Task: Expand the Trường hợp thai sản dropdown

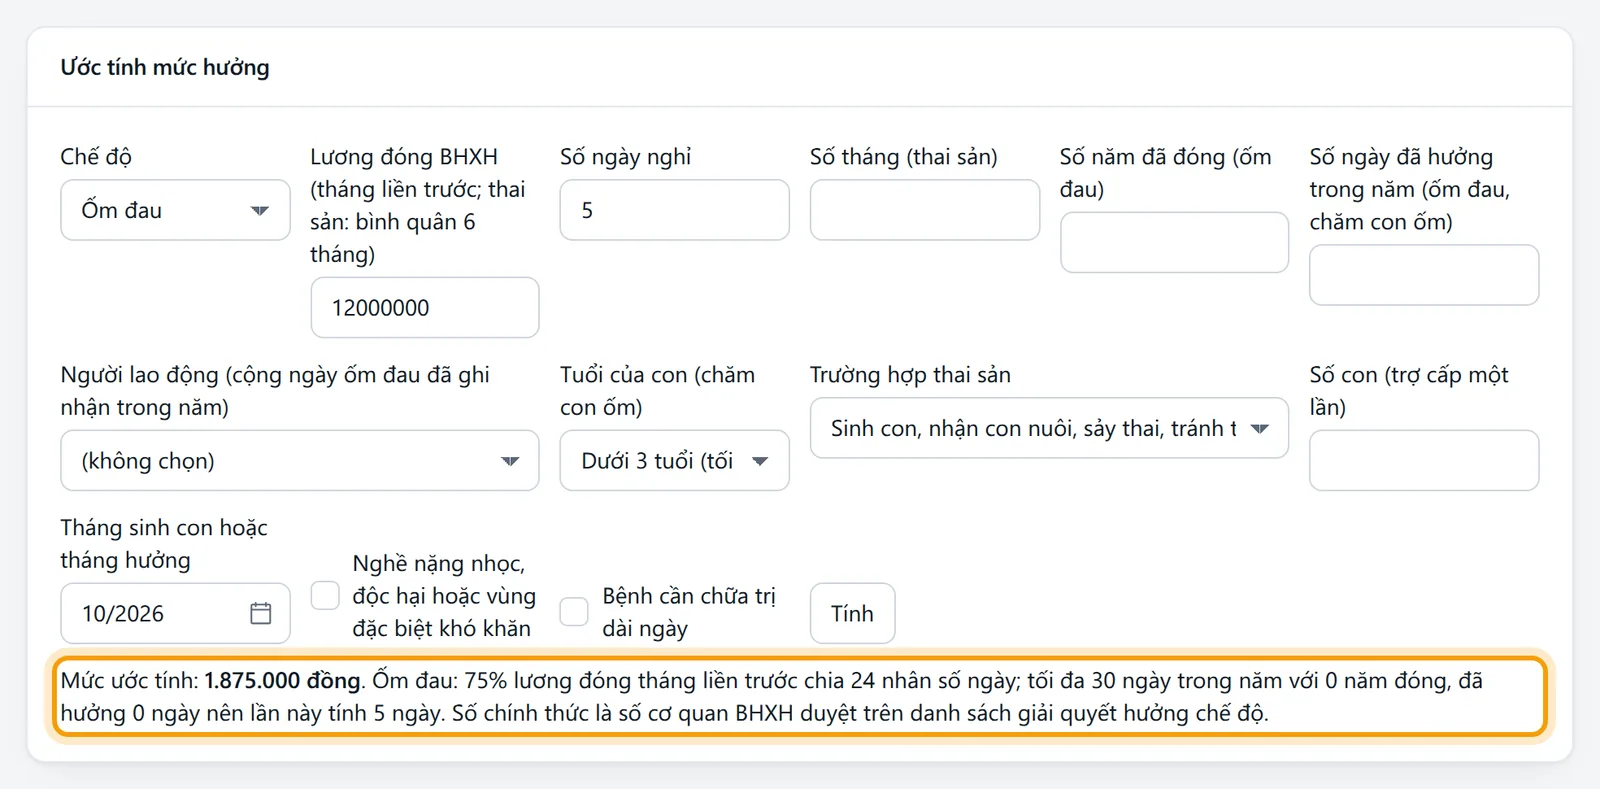Action: tap(1049, 428)
